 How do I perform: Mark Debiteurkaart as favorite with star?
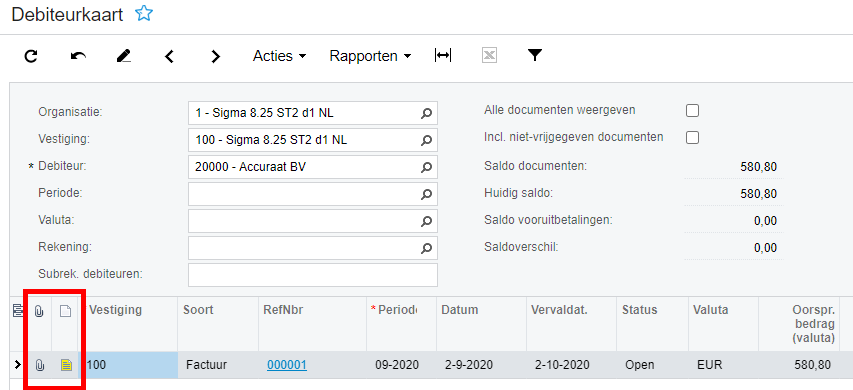(144, 14)
